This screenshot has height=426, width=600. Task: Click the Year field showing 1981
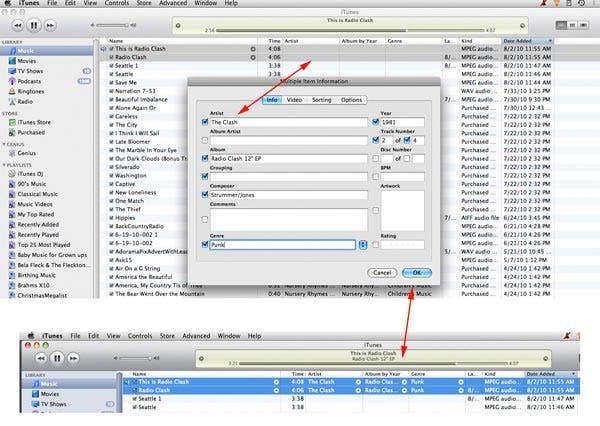click(403, 122)
